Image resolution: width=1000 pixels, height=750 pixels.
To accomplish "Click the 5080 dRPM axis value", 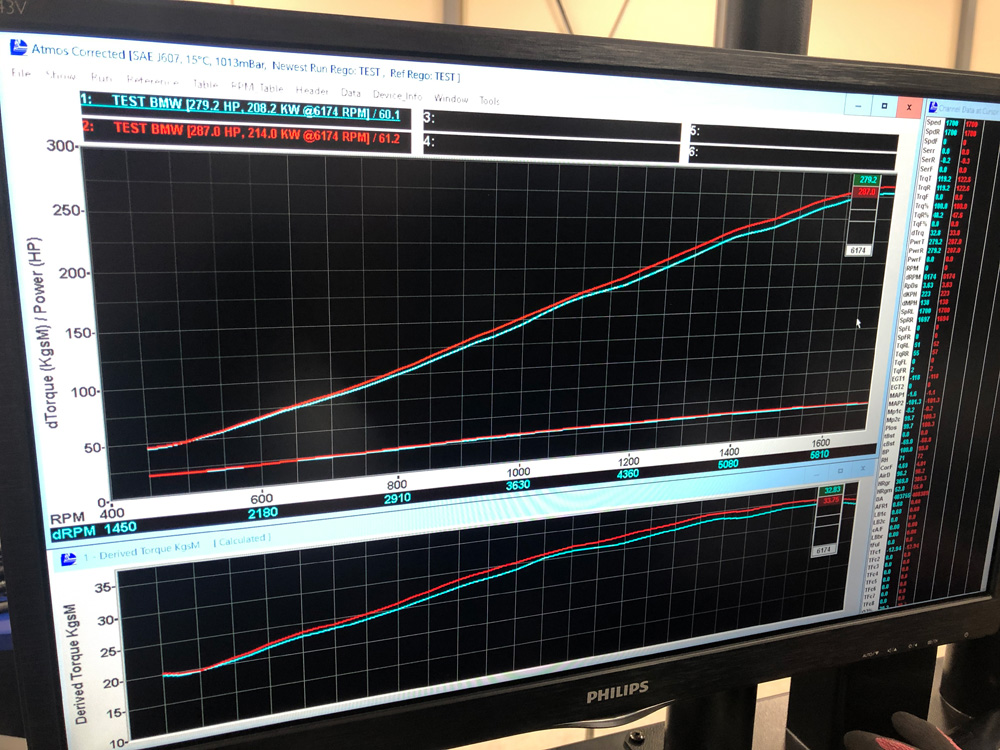I will 728,464.
